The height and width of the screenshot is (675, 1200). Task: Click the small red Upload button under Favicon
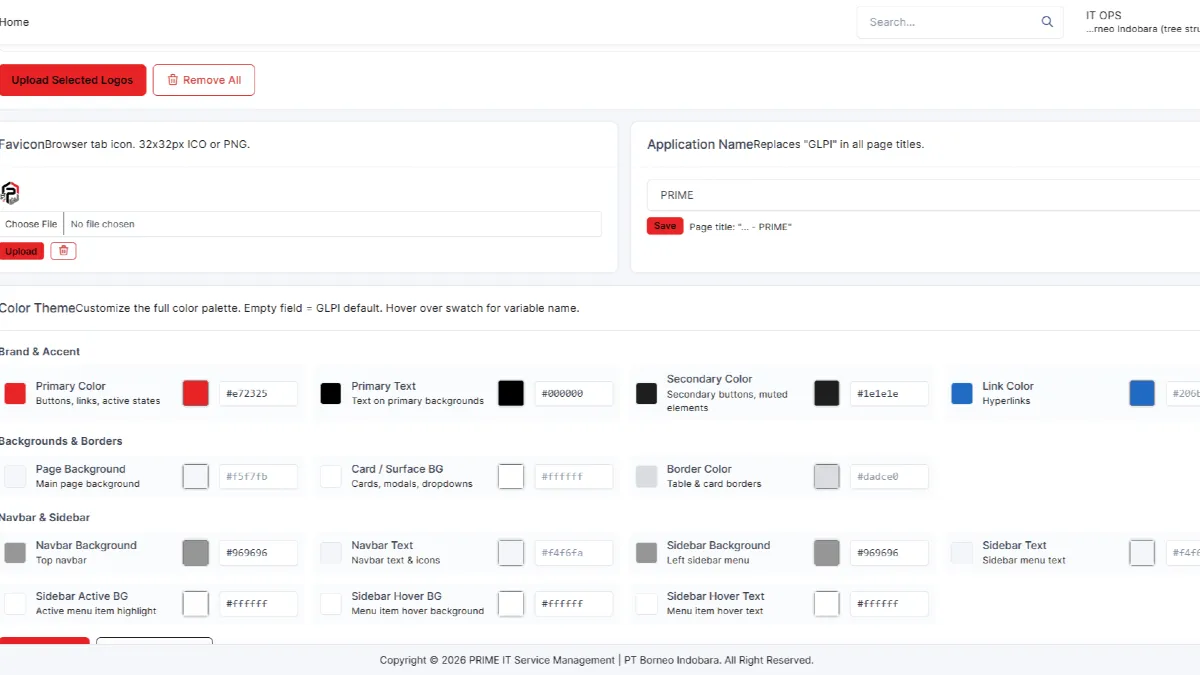(21, 251)
